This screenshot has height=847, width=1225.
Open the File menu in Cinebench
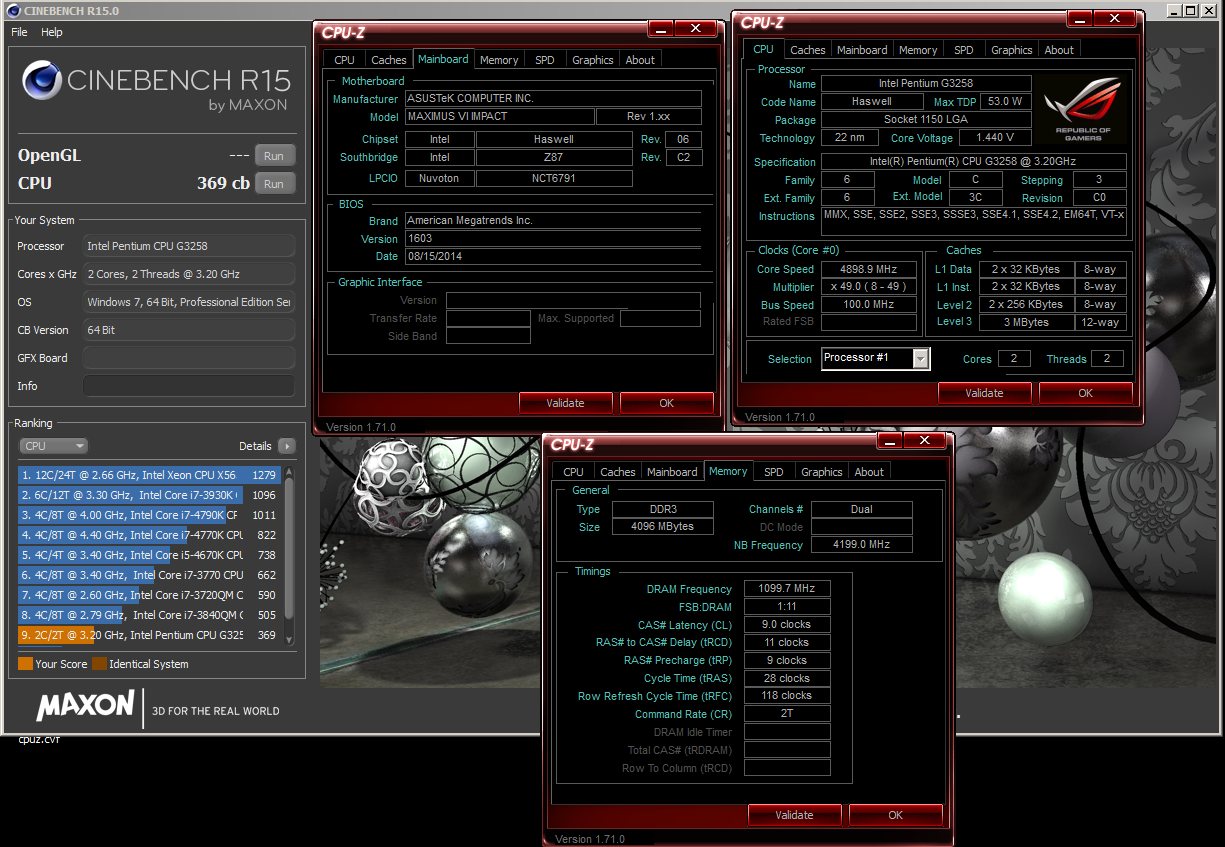[19, 32]
